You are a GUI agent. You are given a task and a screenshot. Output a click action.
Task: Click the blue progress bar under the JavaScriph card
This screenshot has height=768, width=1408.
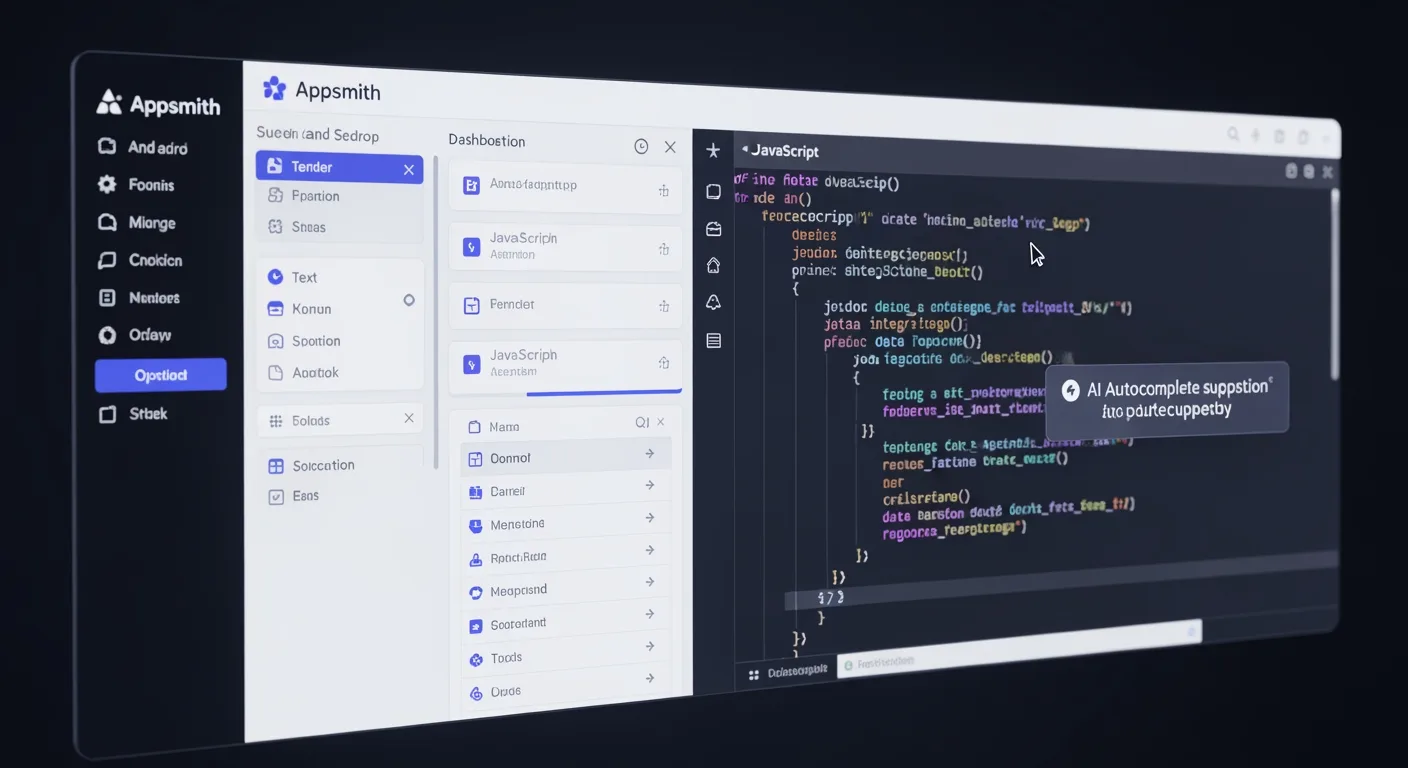coord(604,393)
